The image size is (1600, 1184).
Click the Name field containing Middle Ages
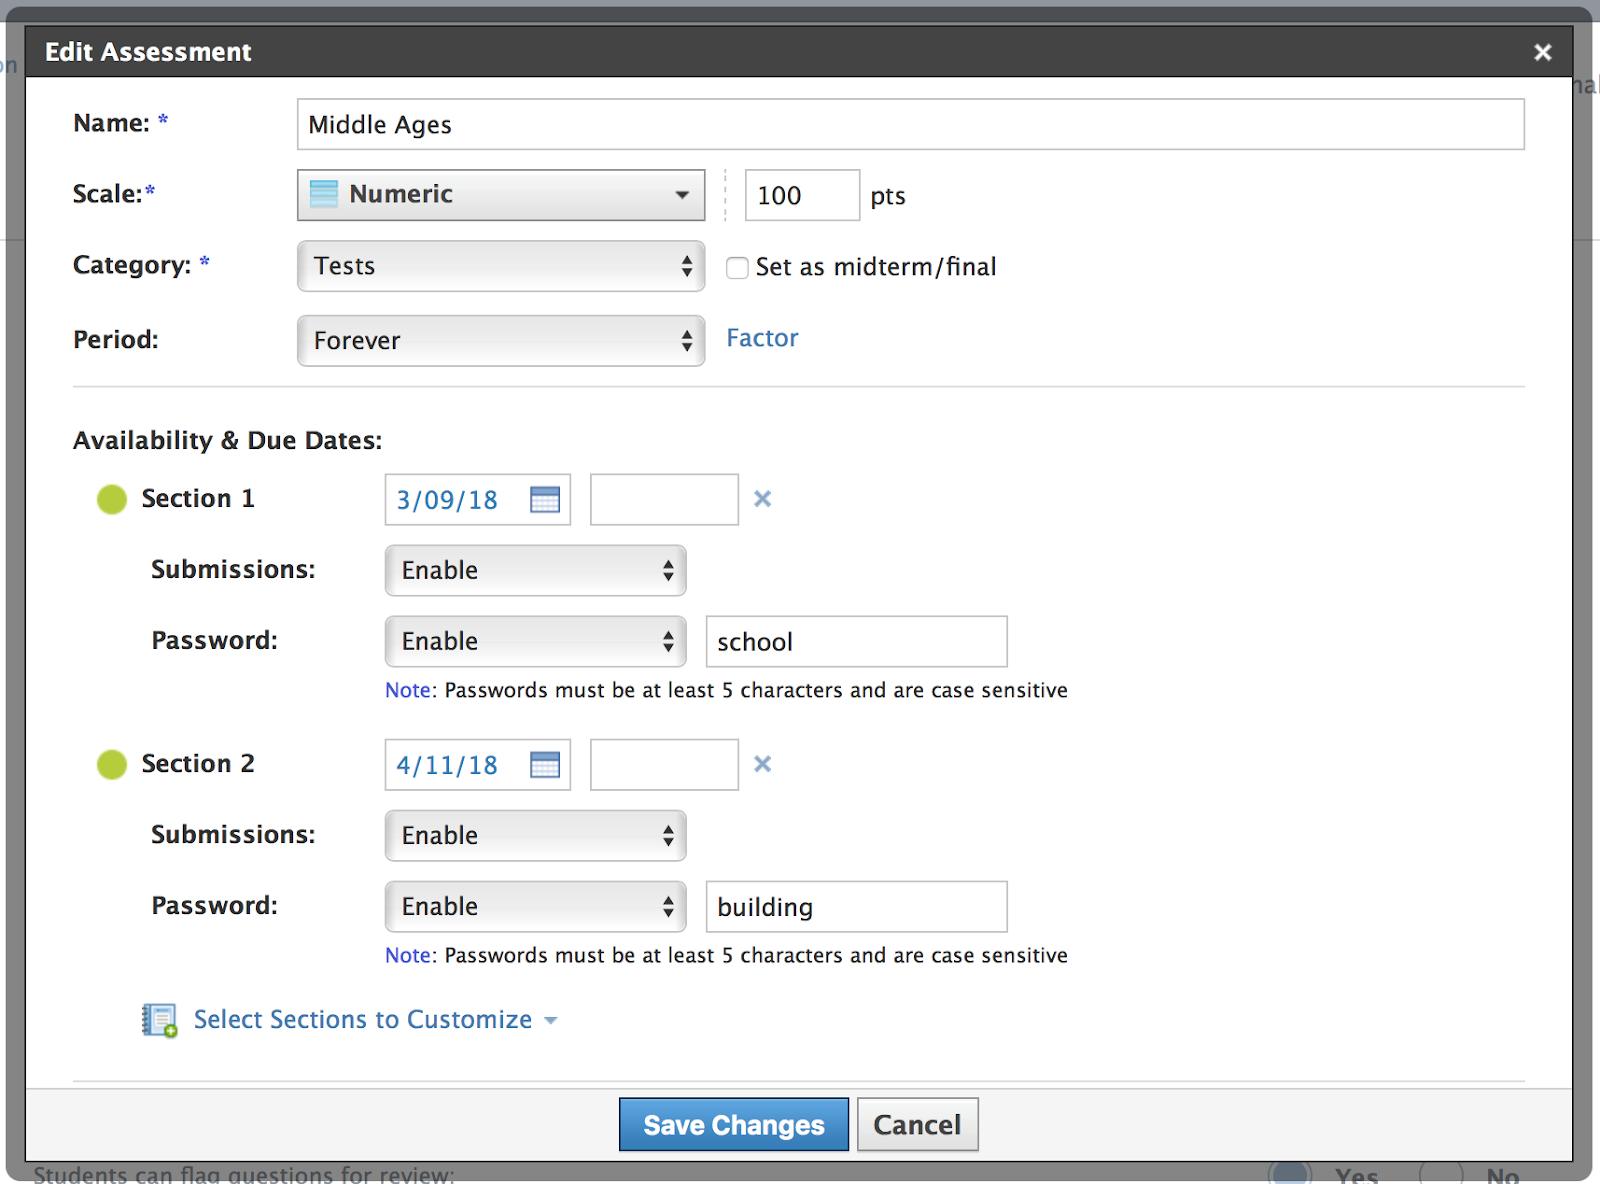click(x=910, y=125)
